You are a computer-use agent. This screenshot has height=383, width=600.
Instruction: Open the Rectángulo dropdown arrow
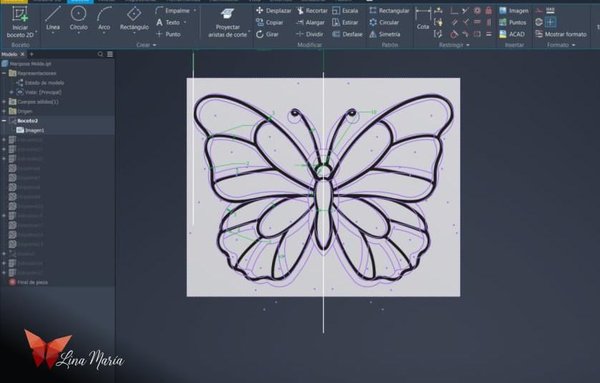click(134, 34)
